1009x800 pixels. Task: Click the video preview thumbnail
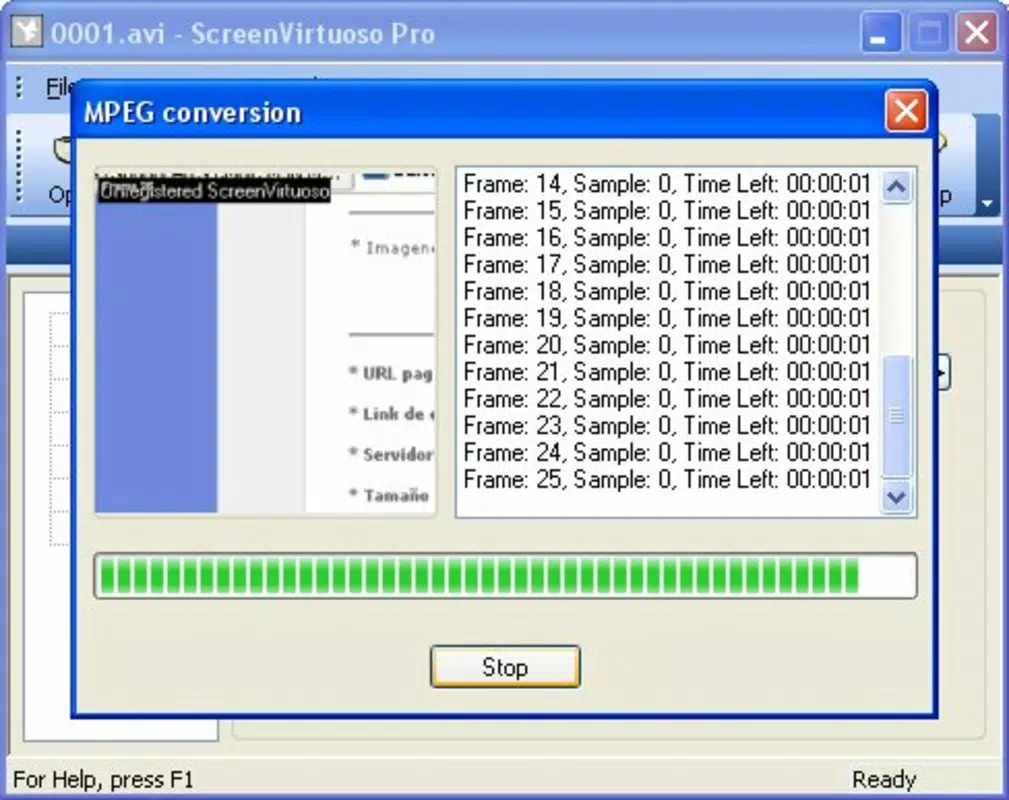tap(265, 341)
